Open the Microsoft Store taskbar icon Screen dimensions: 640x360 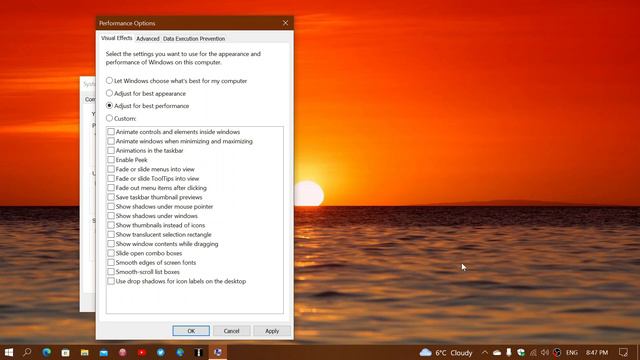[x=65, y=352]
